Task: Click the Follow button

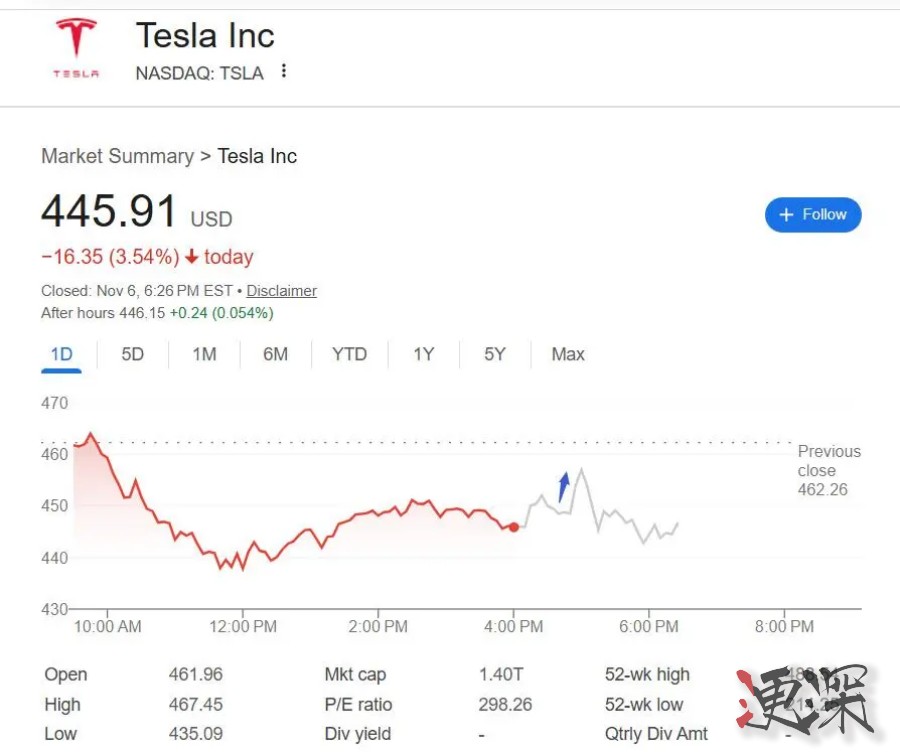Action: coord(812,215)
